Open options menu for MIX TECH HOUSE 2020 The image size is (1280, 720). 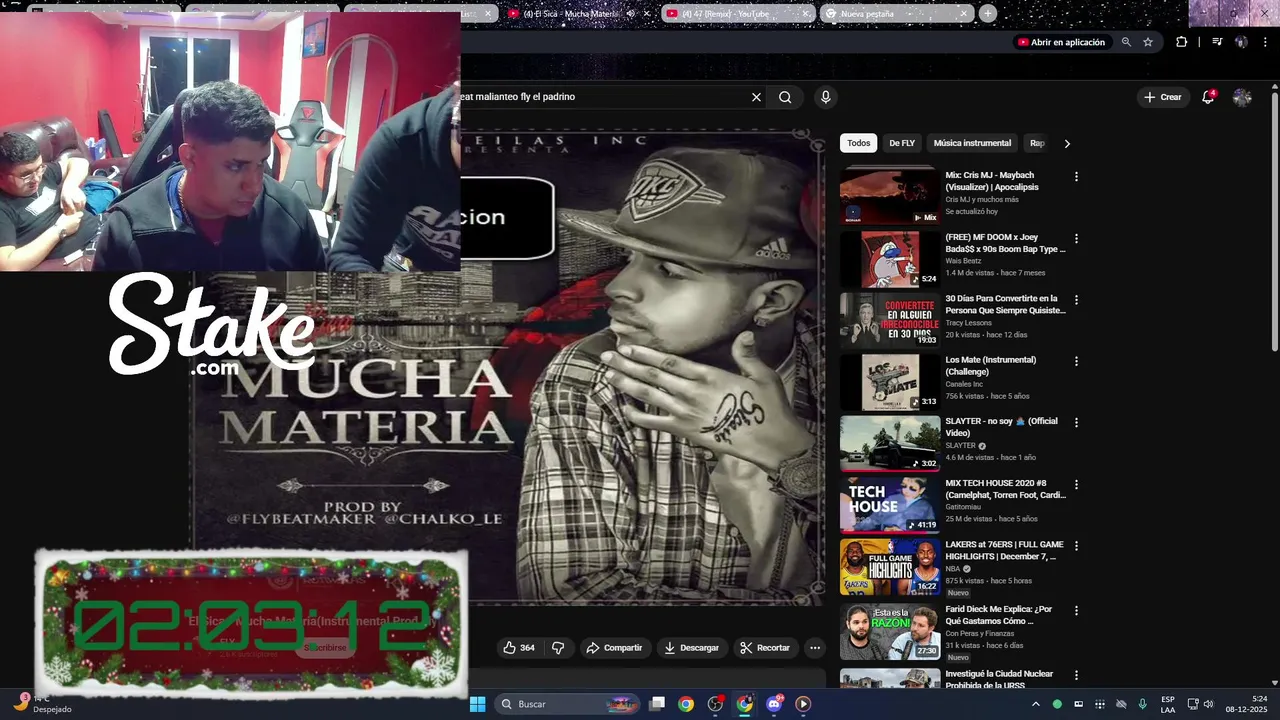click(1076, 484)
